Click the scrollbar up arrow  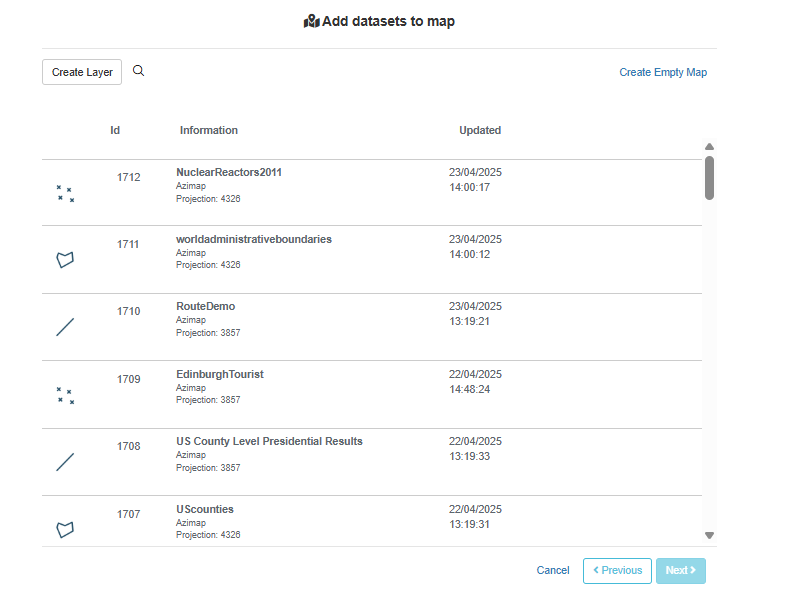point(709,147)
